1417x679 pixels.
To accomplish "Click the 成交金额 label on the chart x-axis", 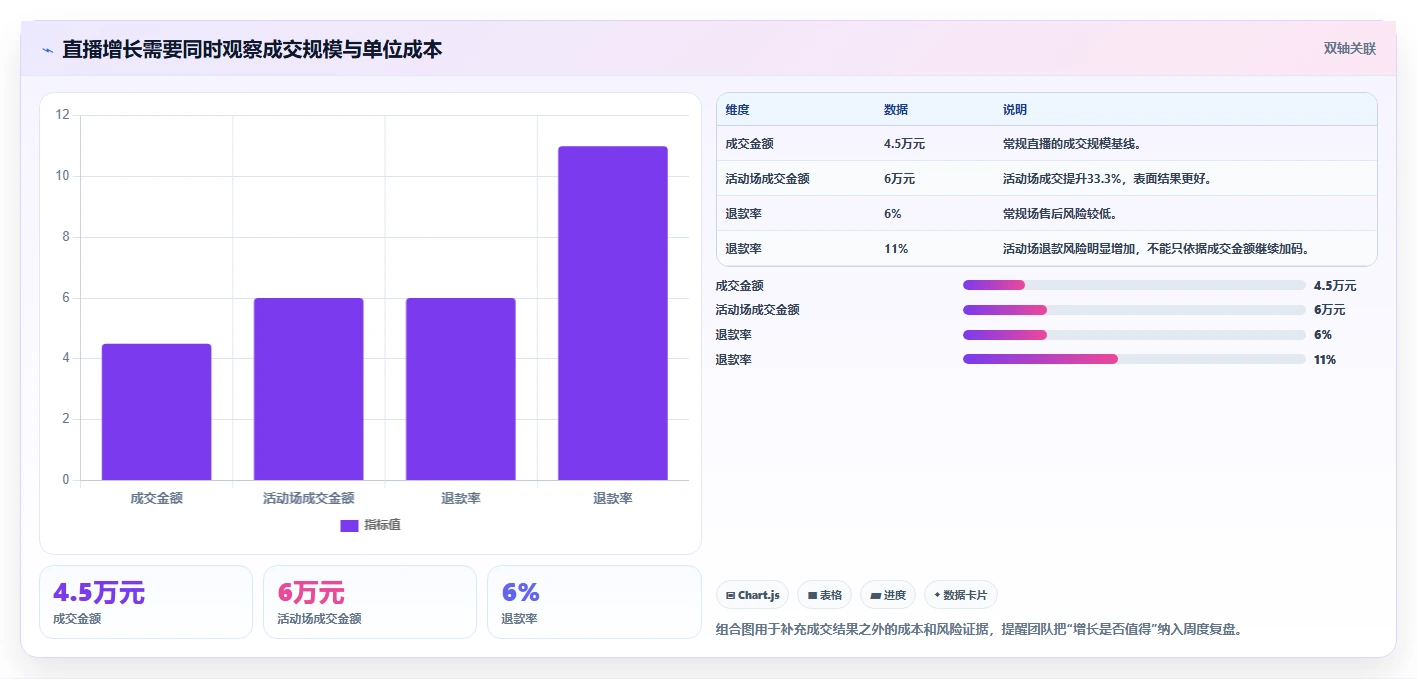I will (157, 498).
